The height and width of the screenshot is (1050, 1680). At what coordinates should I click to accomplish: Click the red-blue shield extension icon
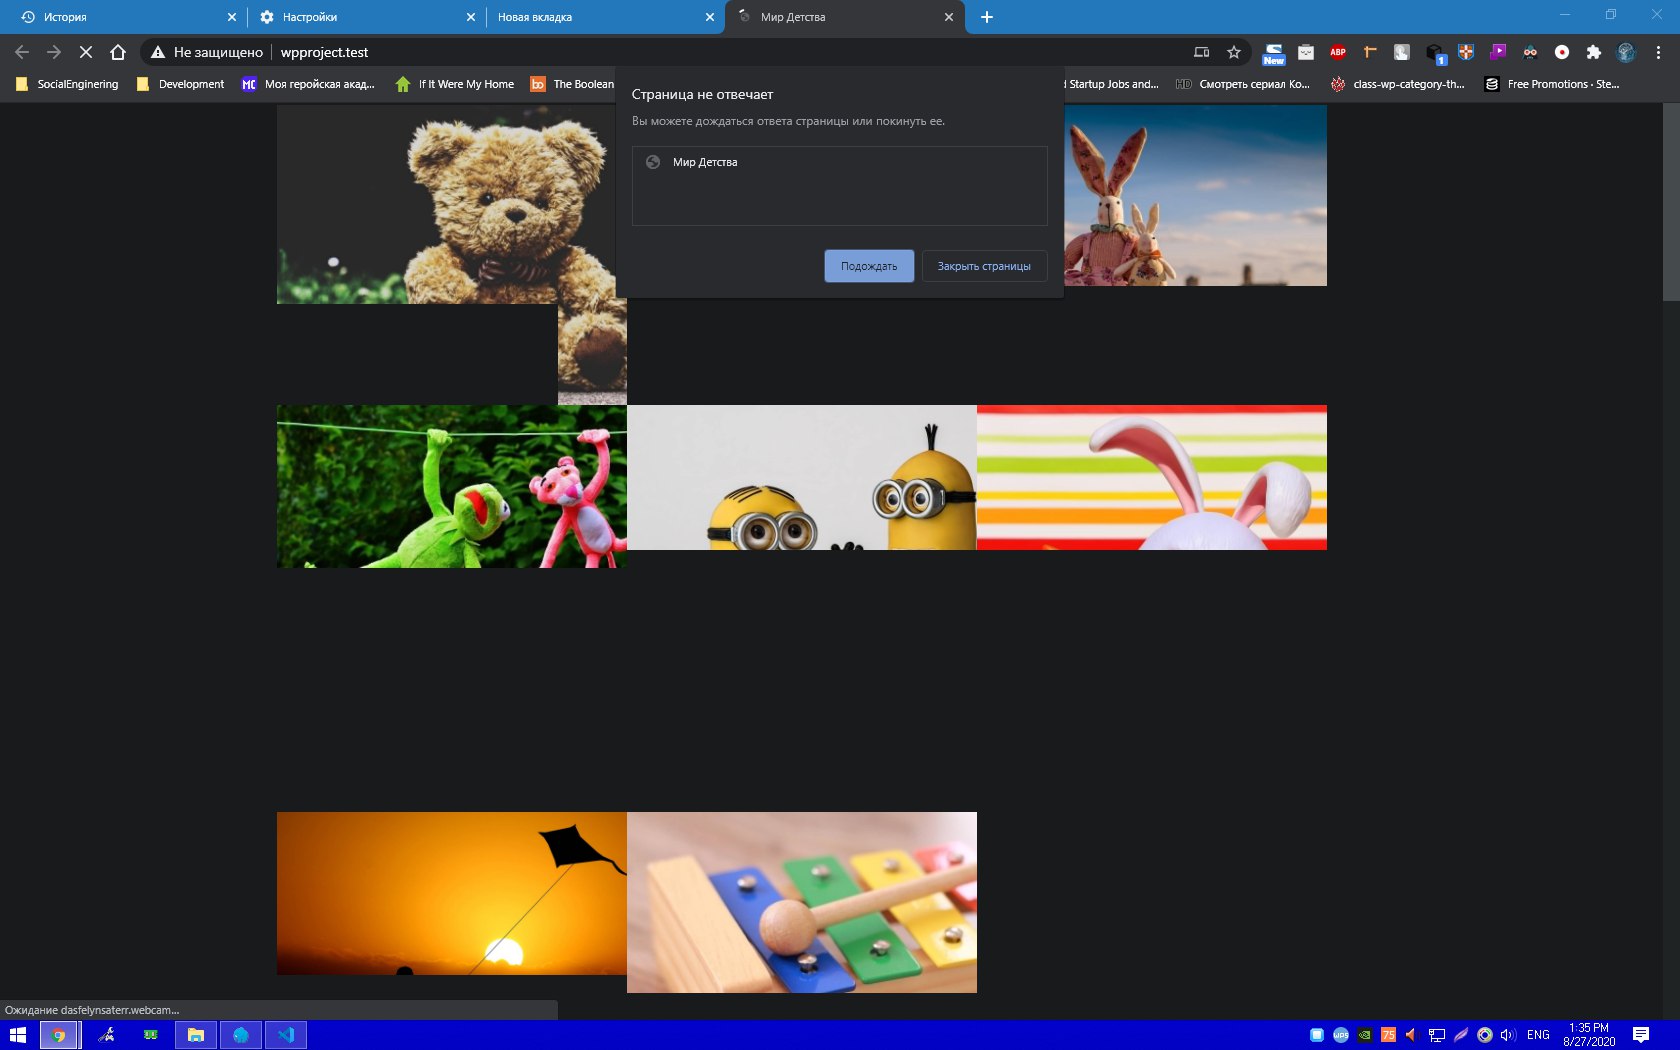1466,52
